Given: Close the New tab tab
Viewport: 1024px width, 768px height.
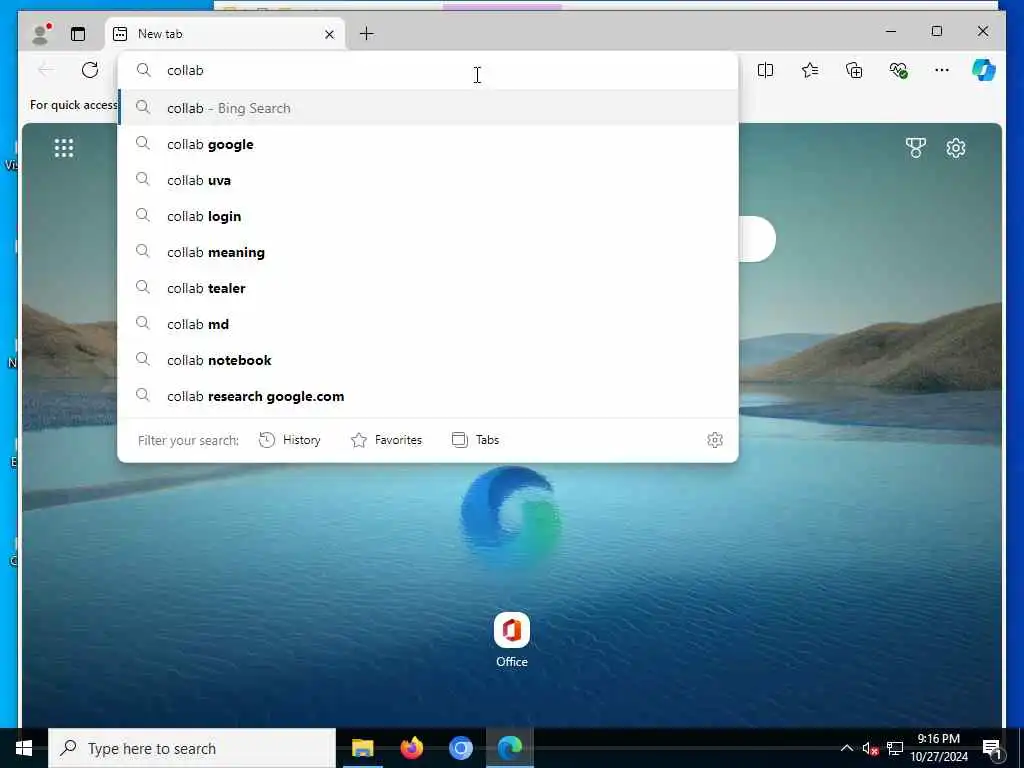Looking at the screenshot, I should click(x=329, y=35).
